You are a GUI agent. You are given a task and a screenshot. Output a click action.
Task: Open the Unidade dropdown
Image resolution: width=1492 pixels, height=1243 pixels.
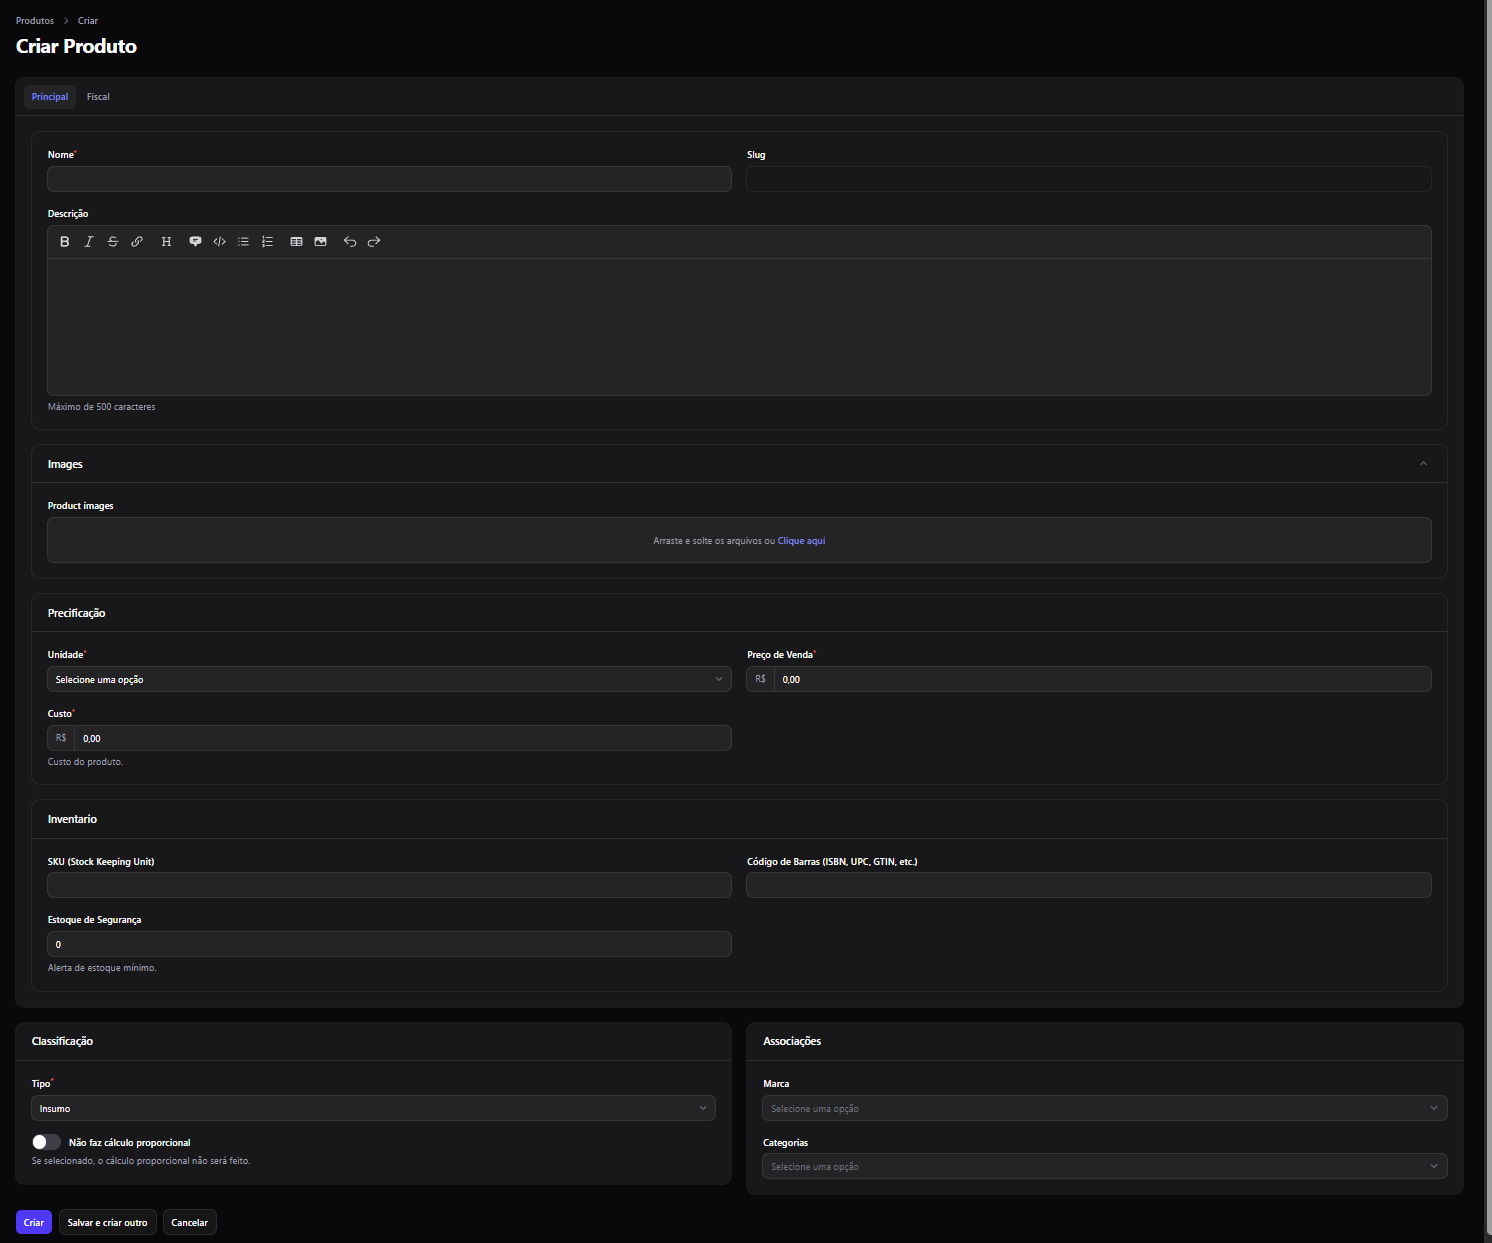[x=389, y=679]
